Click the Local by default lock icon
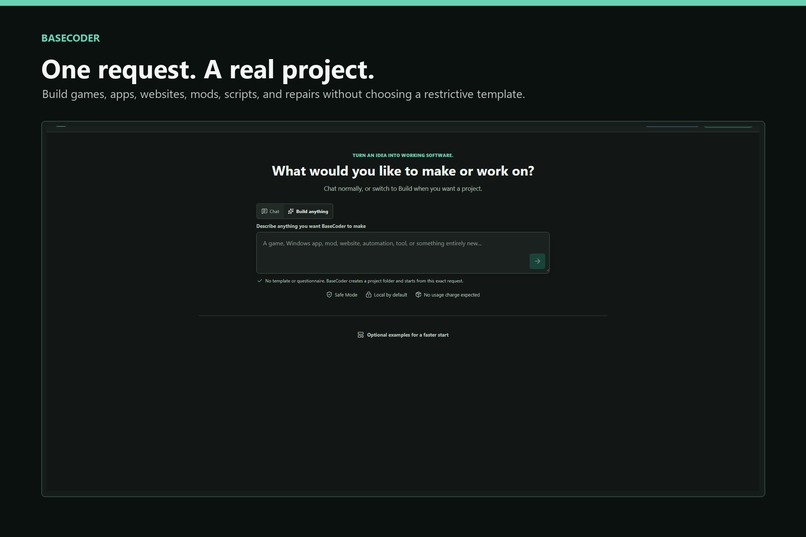The width and height of the screenshot is (806, 537). point(369,294)
